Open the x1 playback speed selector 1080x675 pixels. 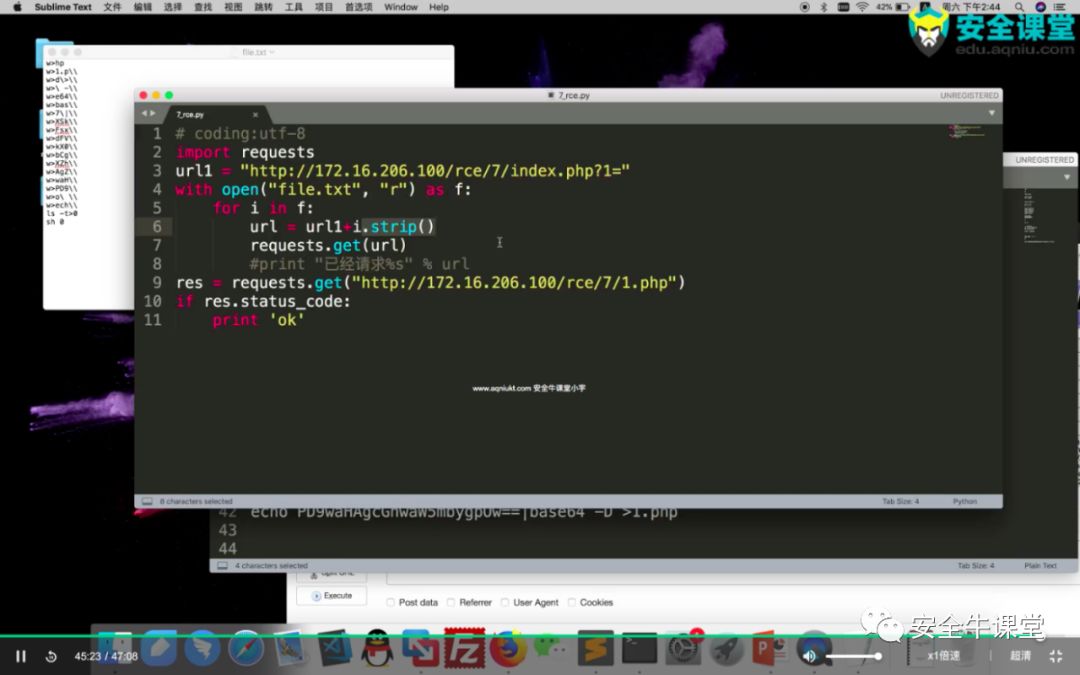point(944,656)
